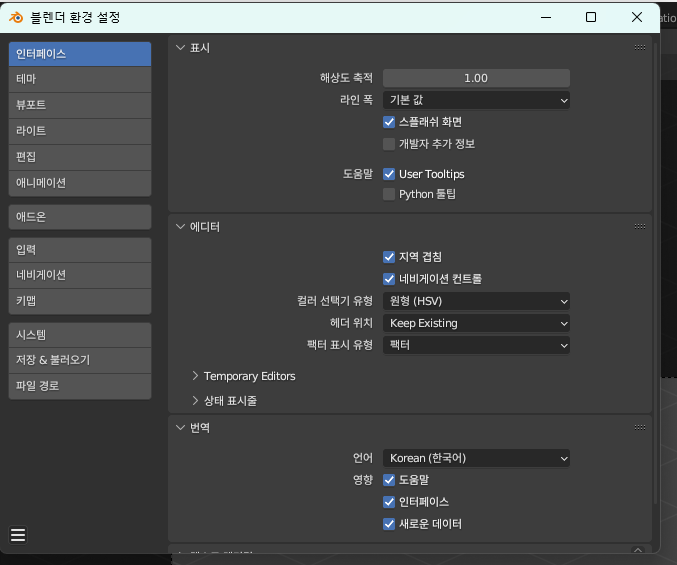Screen dimensions: 677x565
Task: Grab the 표시 panel drag handle dots
Action: (x=640, y=47)
